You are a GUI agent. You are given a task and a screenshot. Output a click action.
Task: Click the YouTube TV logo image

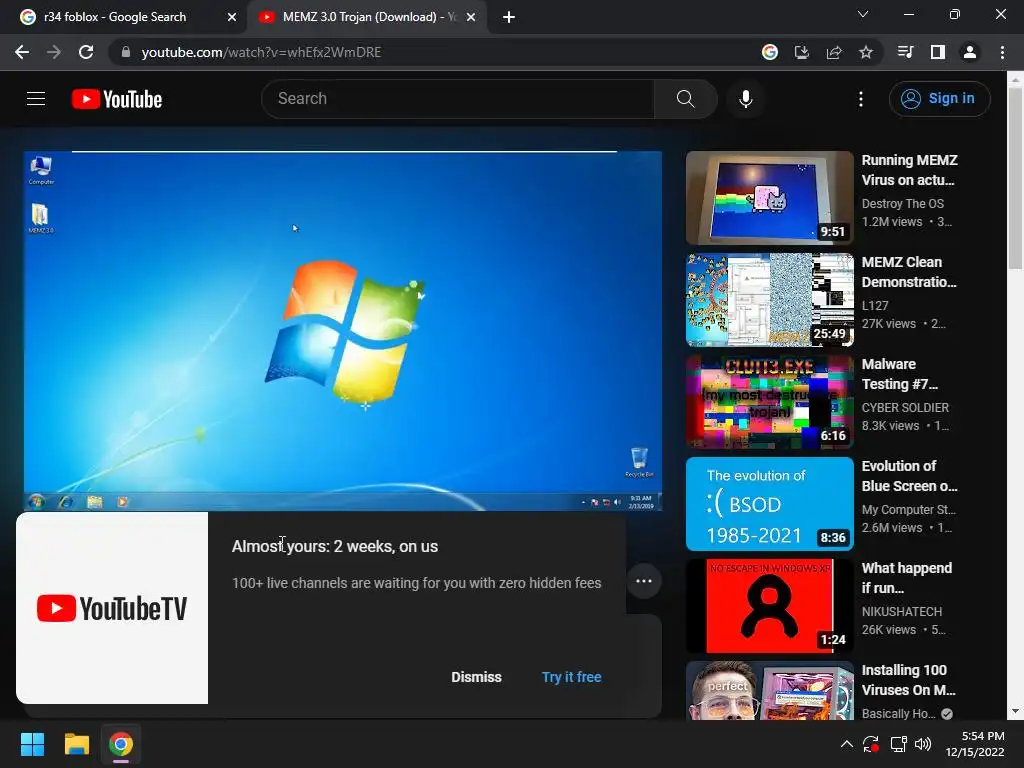point(112,608)
